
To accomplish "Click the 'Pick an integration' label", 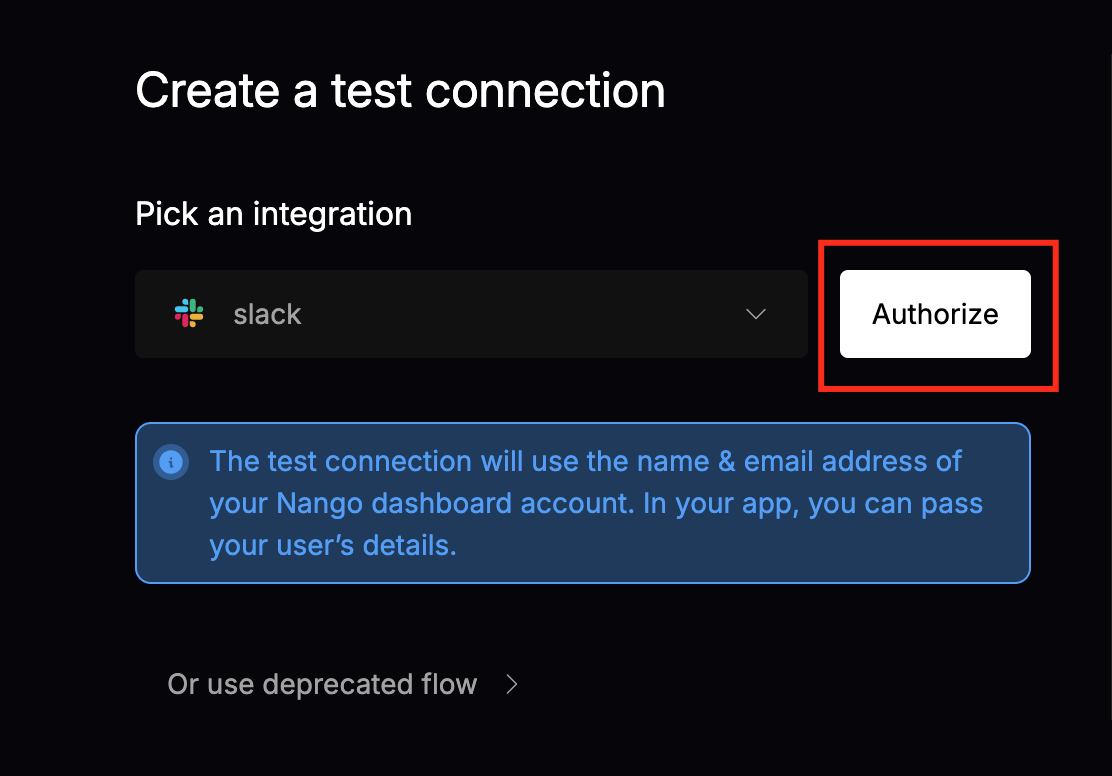I will click(x=273, y=213).
